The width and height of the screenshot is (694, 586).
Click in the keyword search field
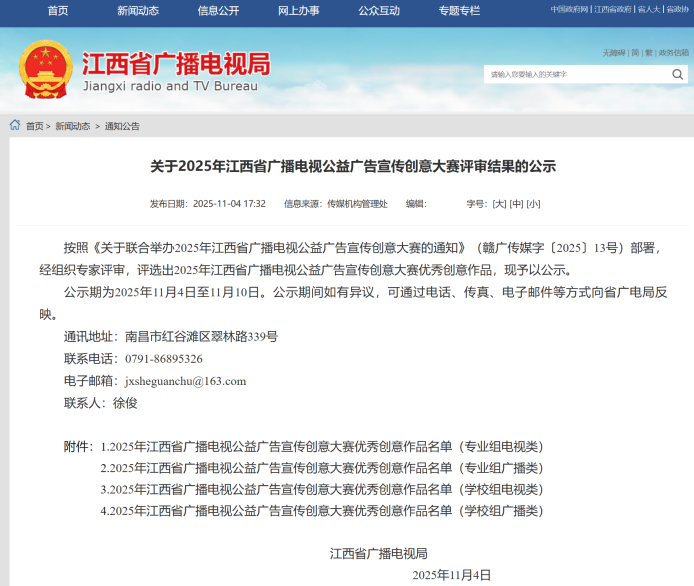(575, 74)
